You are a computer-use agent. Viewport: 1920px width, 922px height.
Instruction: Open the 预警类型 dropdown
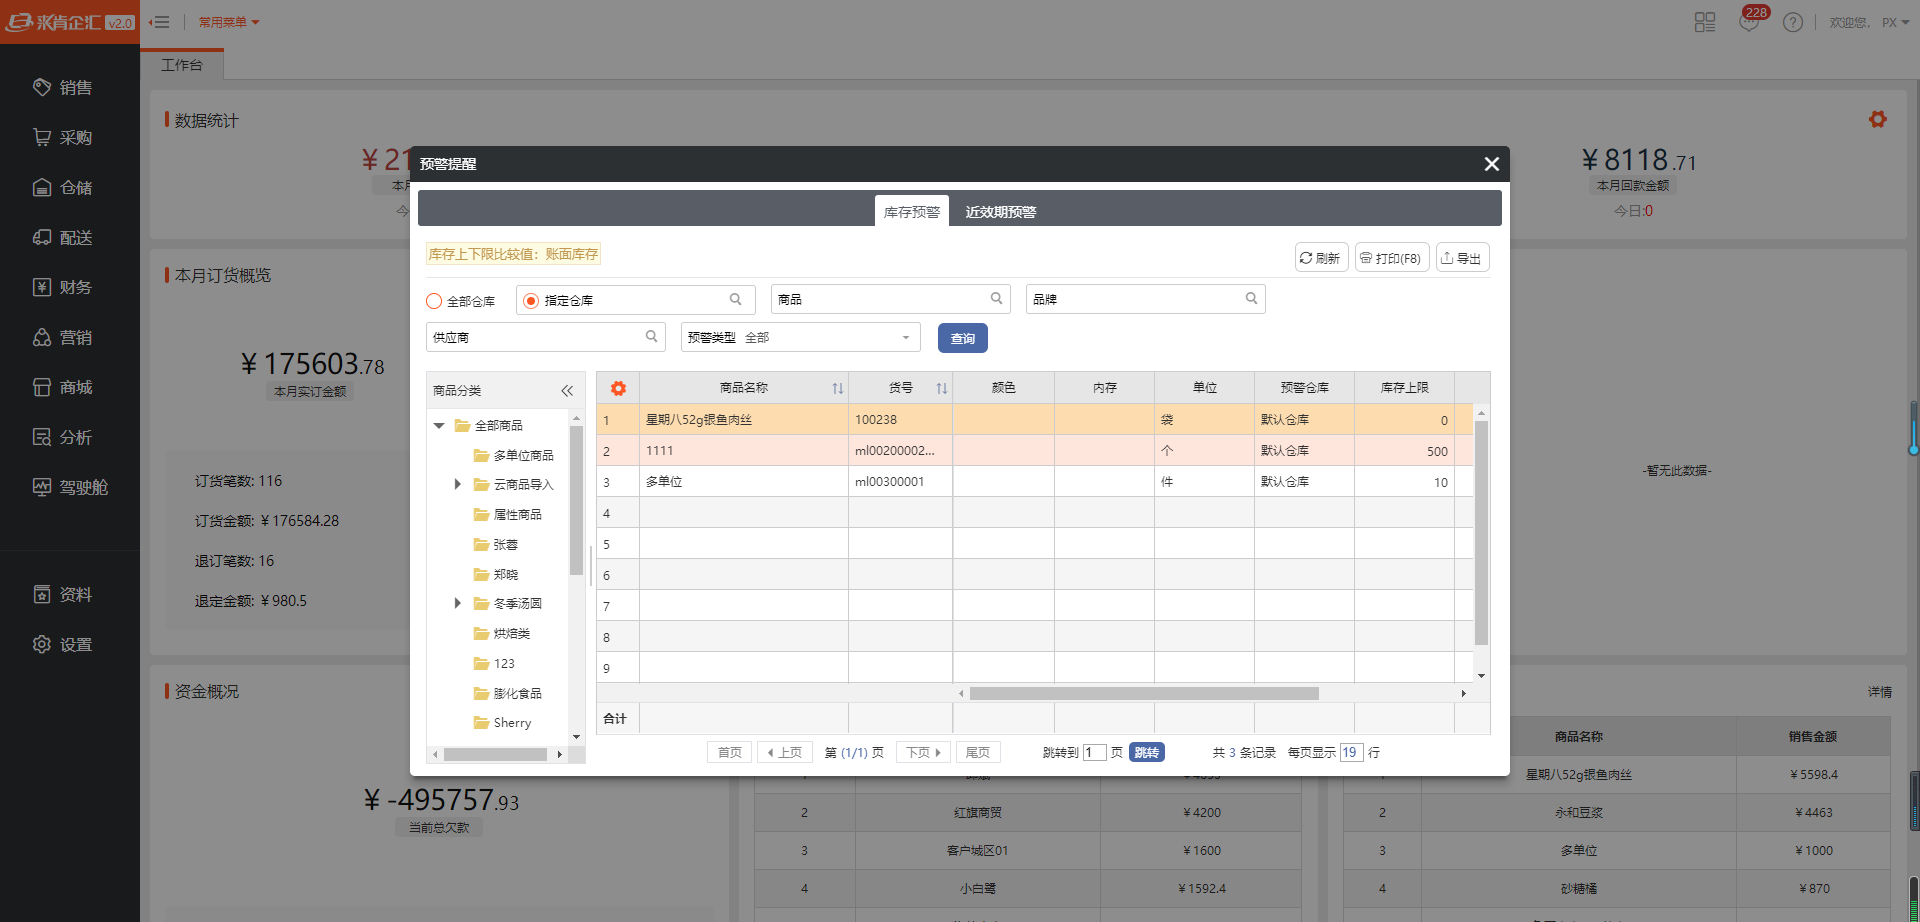(800, 338)
